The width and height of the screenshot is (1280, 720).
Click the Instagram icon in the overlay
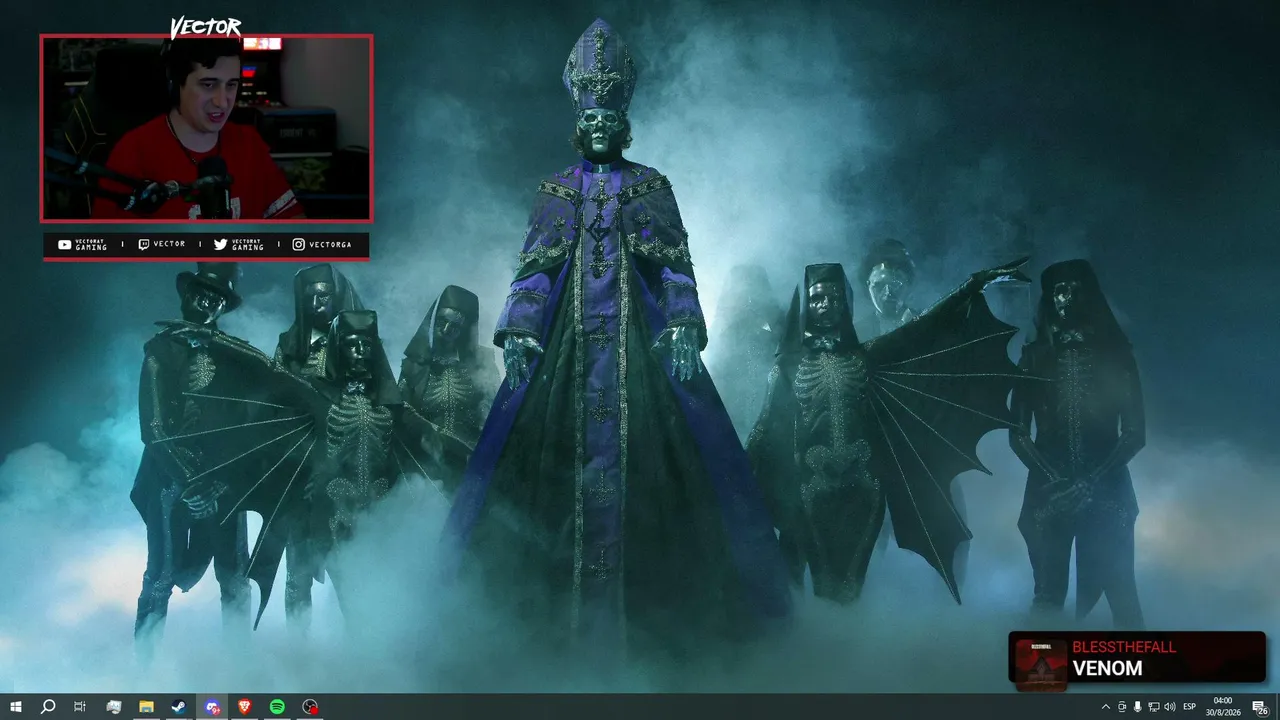pos(298,245)
